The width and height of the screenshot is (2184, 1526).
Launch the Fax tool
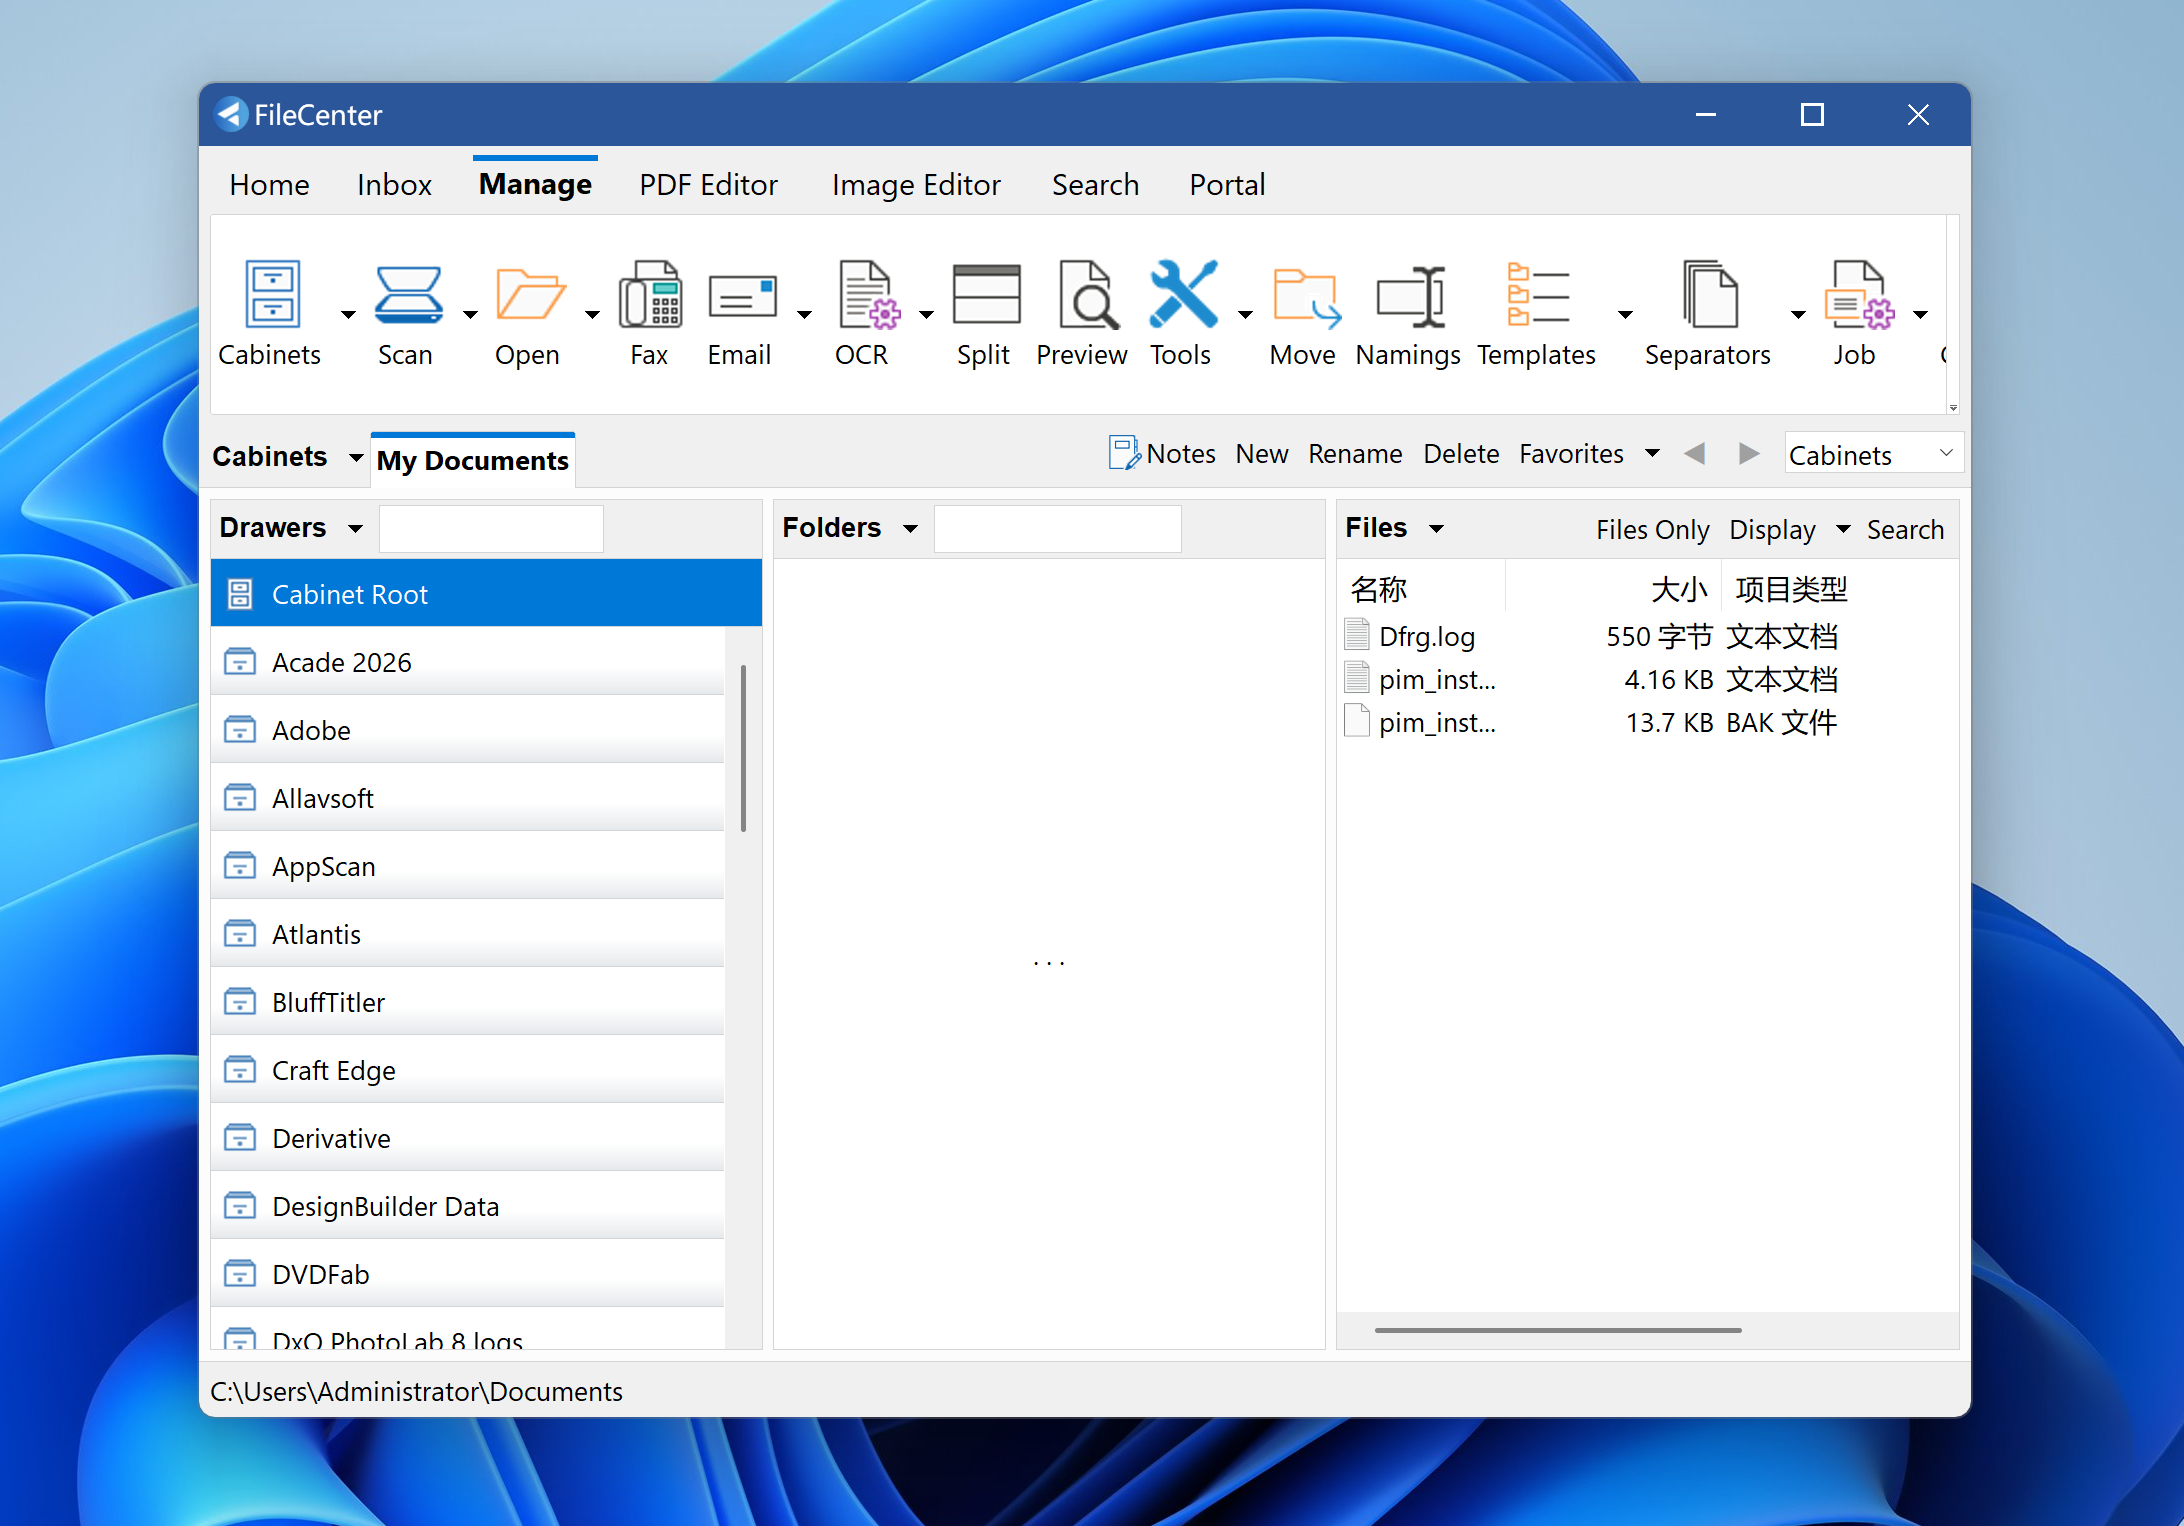649,313
